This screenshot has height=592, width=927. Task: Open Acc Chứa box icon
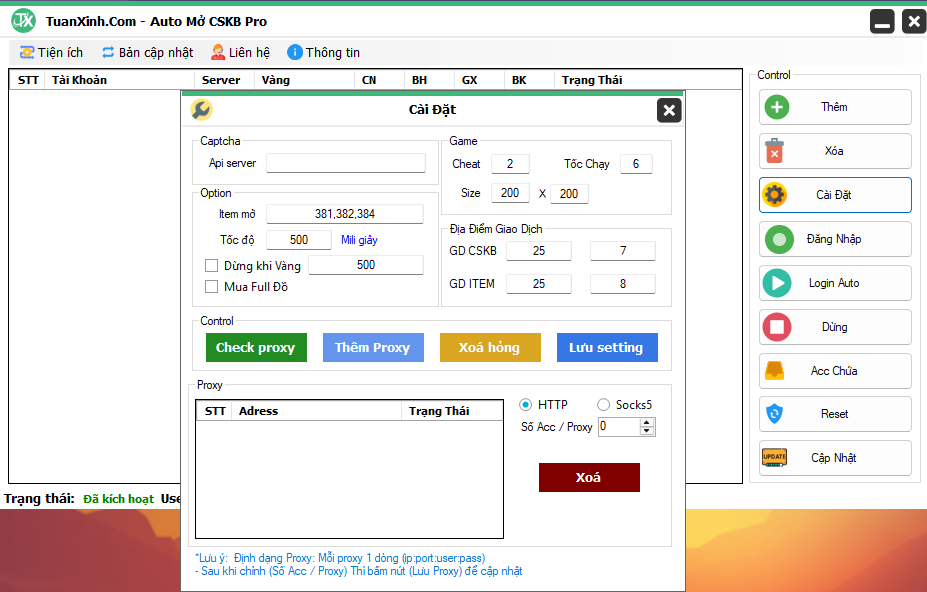(775, 371)
